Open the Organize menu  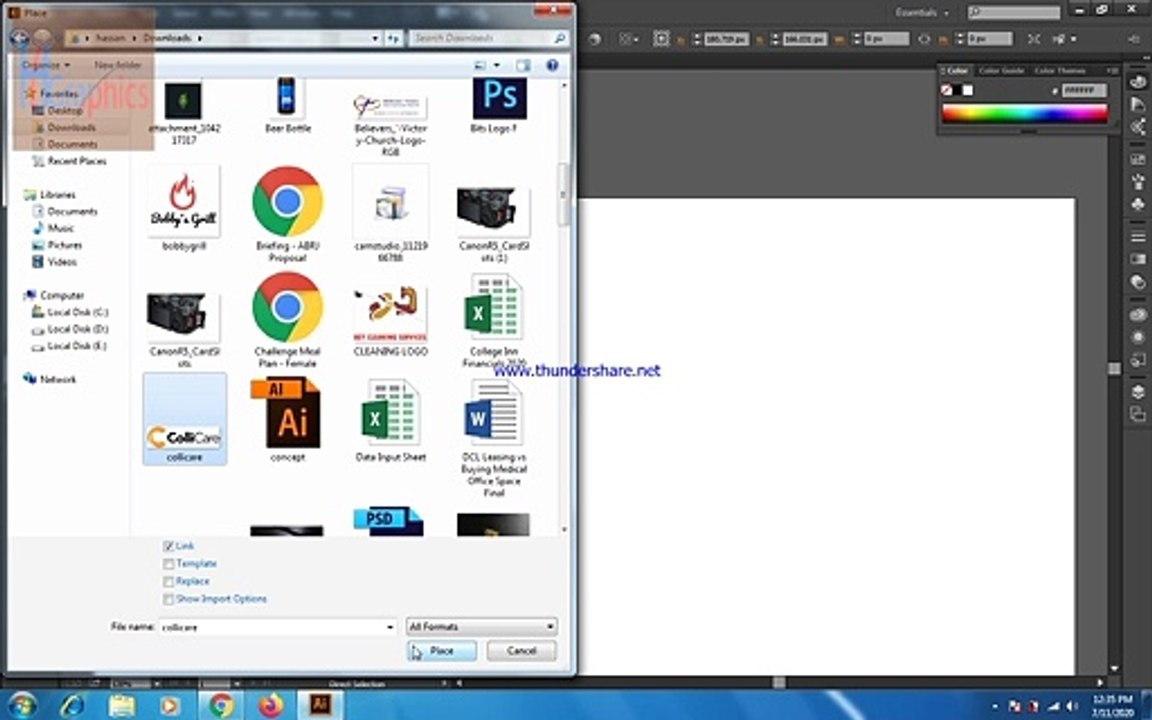[46, 65]
